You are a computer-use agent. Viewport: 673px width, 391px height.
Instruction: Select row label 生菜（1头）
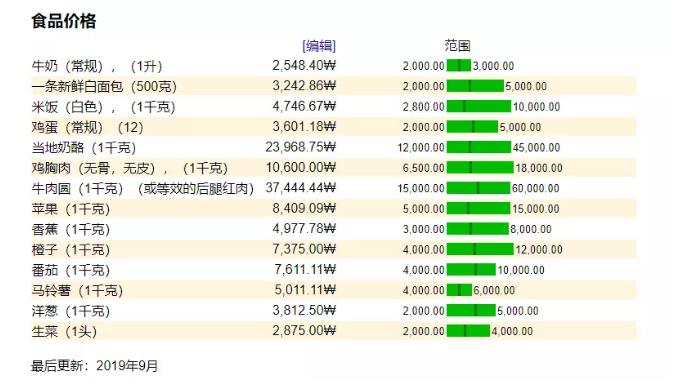pos(64,331)
